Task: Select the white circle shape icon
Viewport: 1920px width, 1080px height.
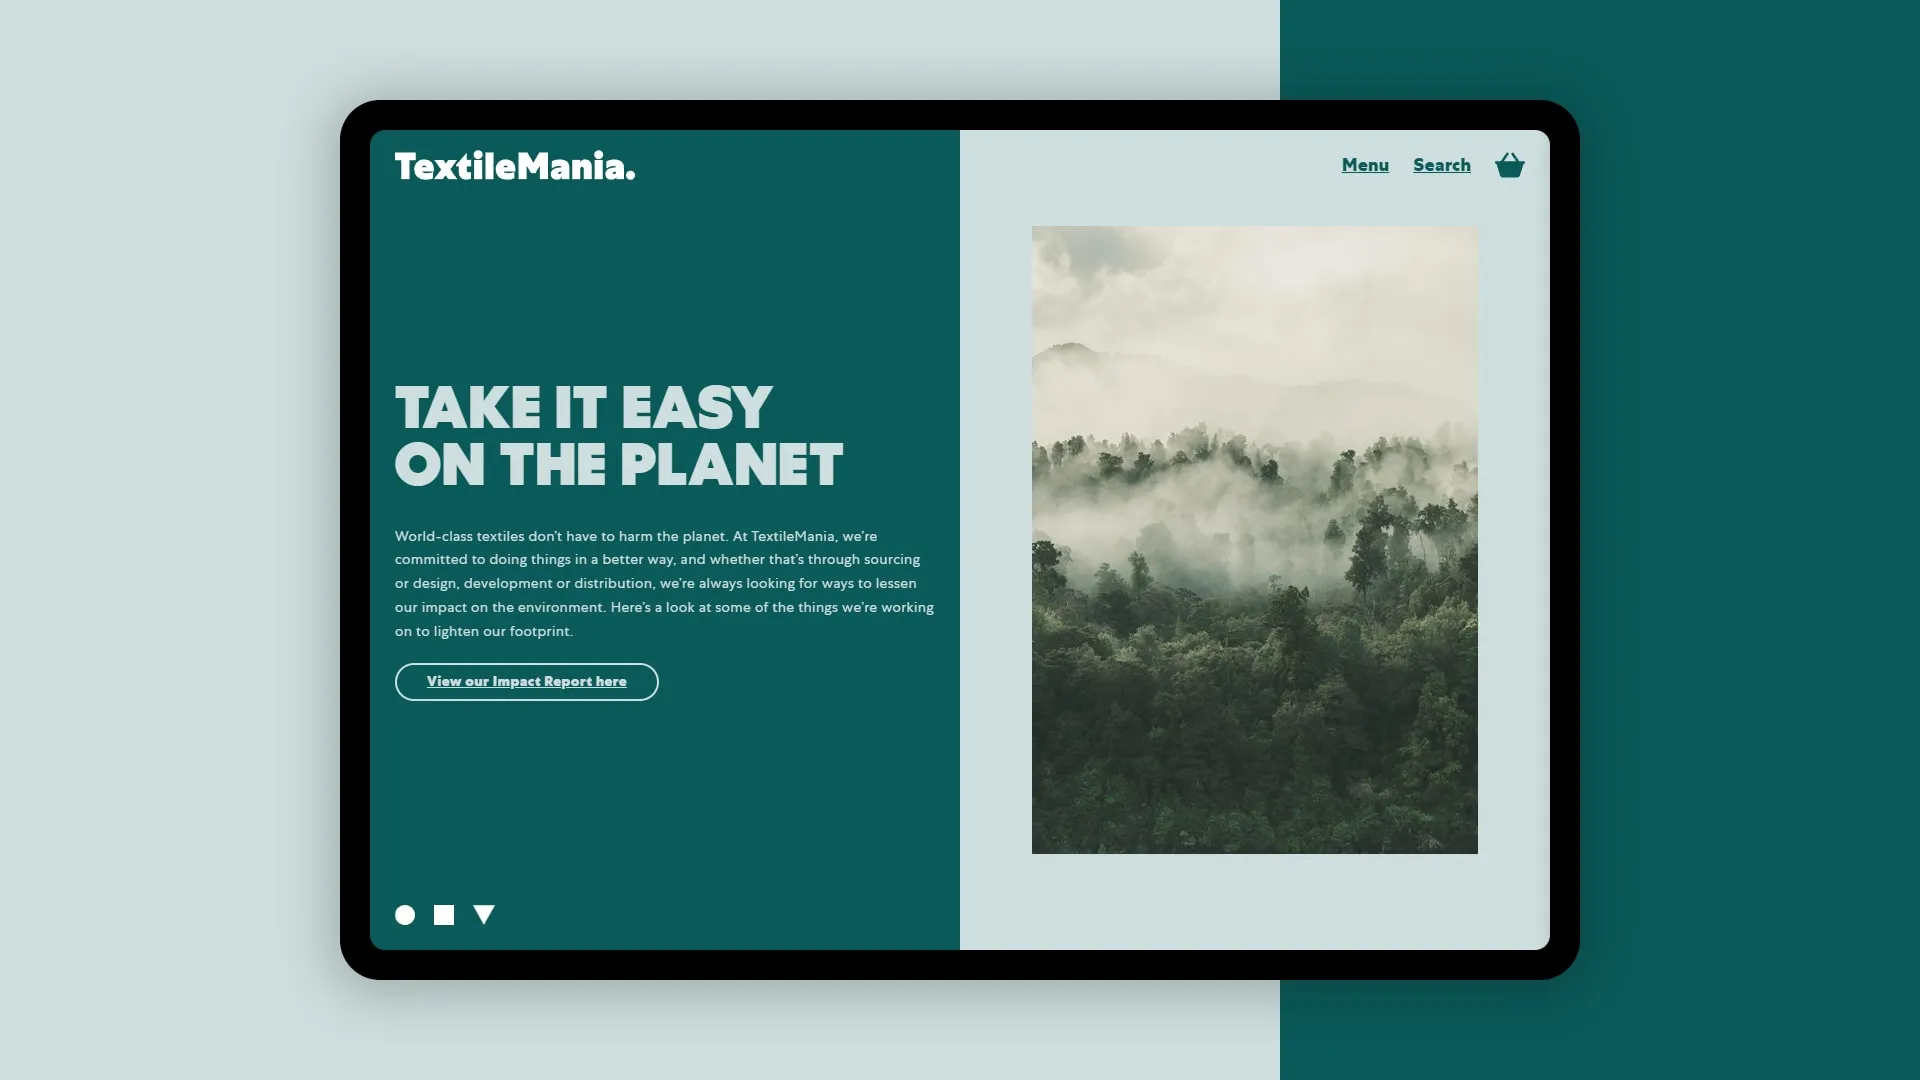Action: [x=405, y=915]
